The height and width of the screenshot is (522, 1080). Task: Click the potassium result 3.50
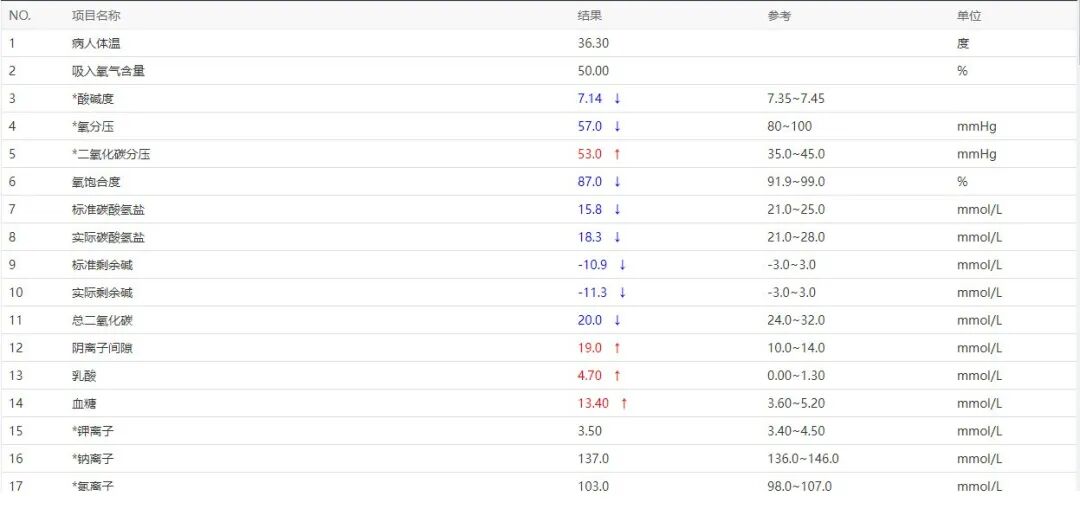coord(590,431)
